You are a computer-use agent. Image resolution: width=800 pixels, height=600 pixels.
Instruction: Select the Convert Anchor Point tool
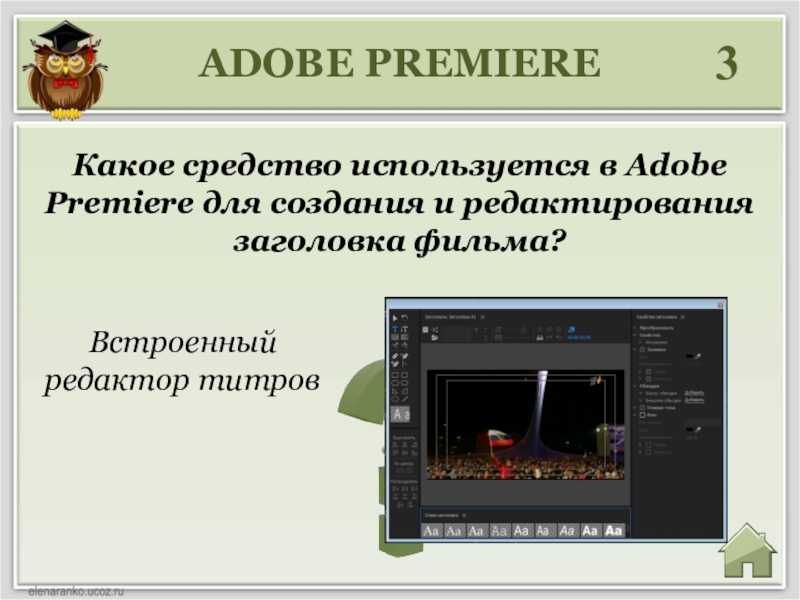tap(405, 364)
